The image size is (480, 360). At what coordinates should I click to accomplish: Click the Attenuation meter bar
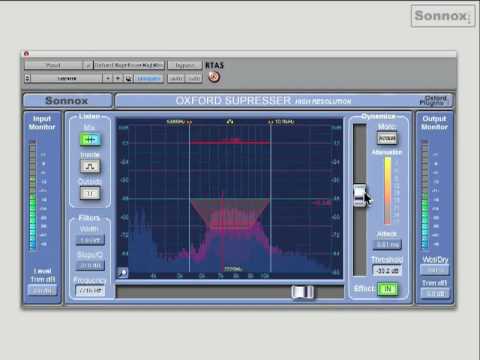click(388, 191)
